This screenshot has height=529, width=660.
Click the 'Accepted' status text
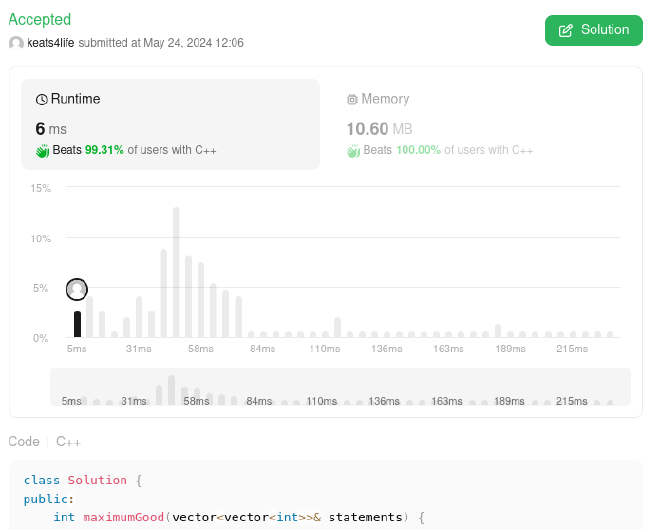[x=40, y=19]
